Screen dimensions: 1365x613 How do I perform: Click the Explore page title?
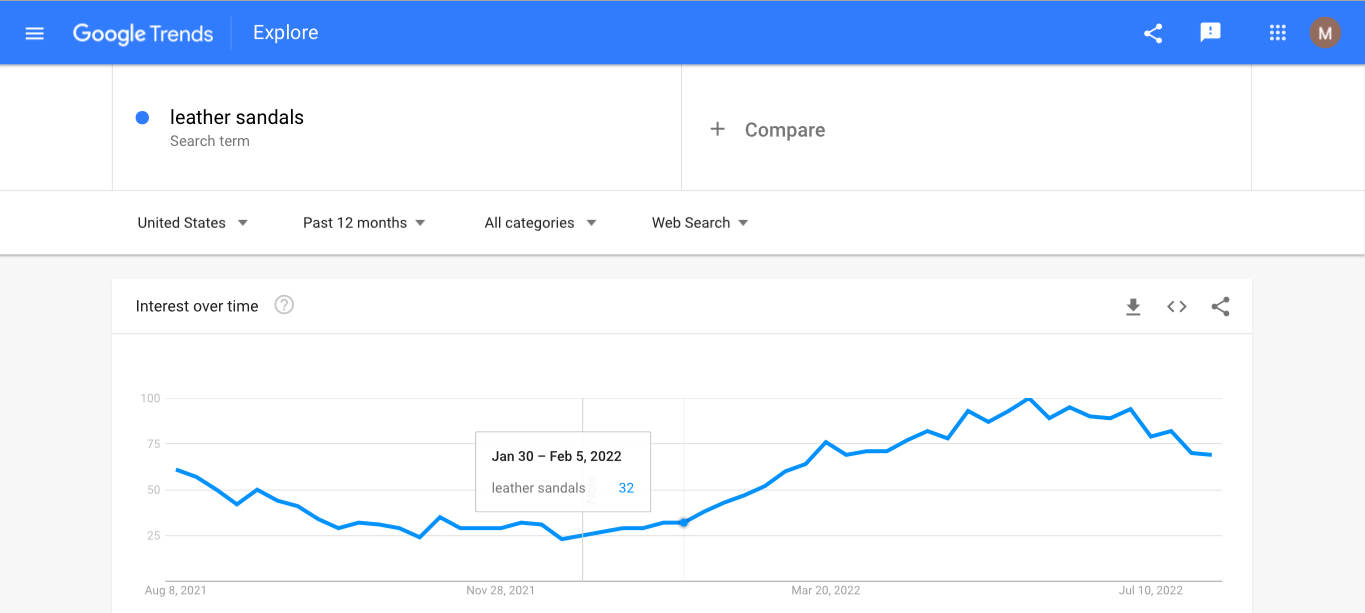[x=285, y=33]
